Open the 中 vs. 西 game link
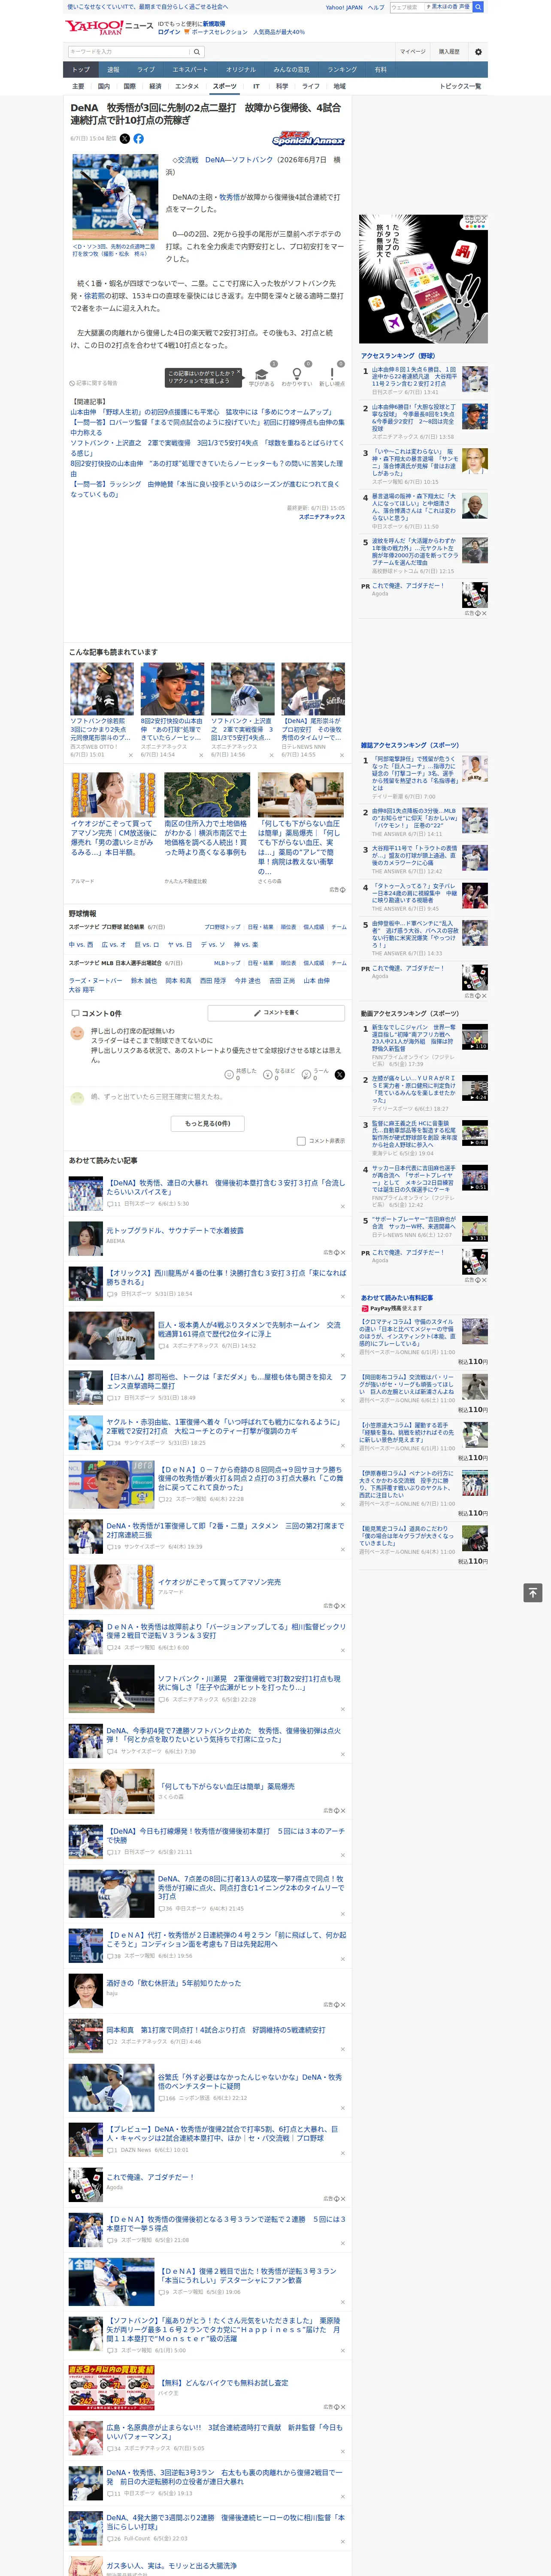551x2576 pixels. (x=81, y=944)
